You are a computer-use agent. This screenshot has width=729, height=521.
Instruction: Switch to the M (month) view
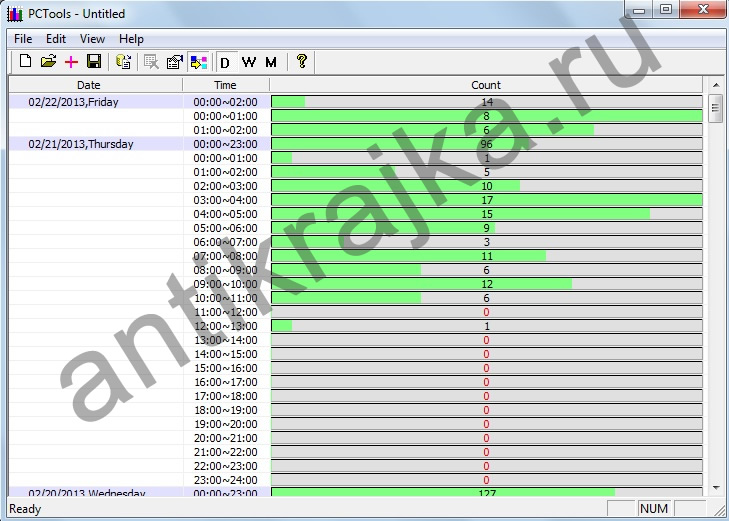(271, 62)
